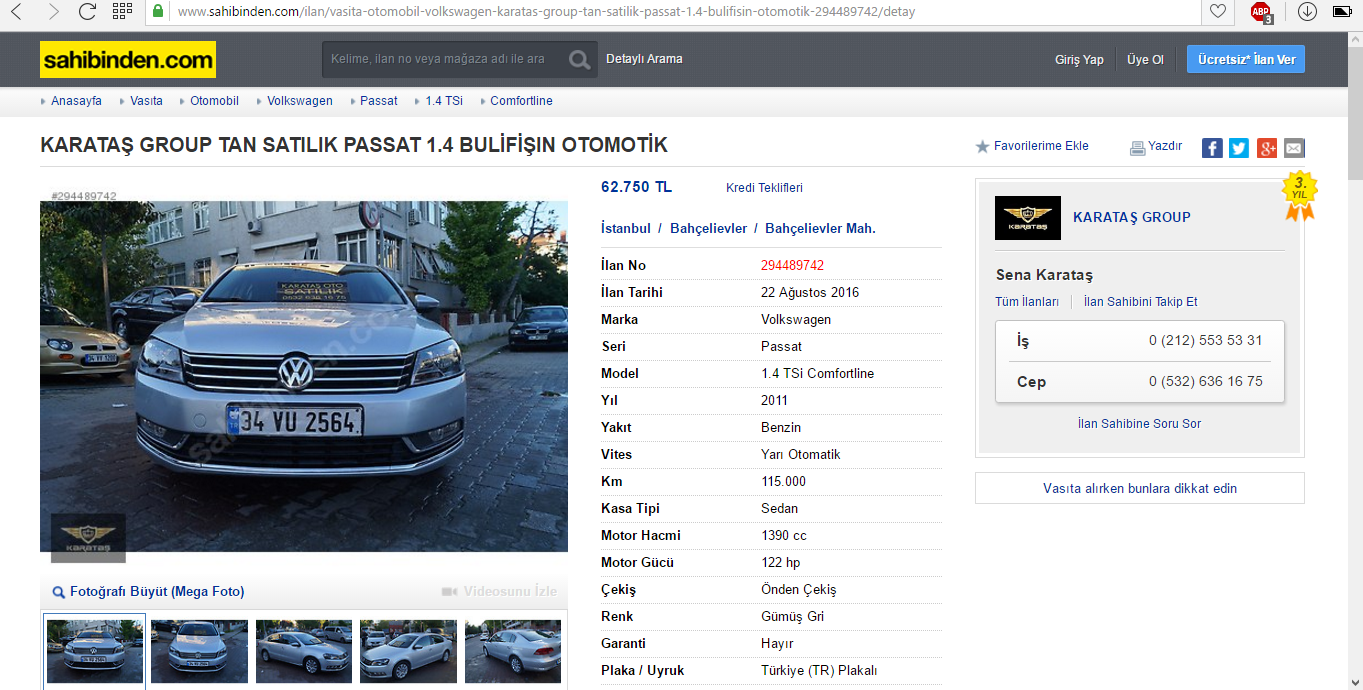
Task: Click the search magnifier icon
Action: tap(579, 59)
